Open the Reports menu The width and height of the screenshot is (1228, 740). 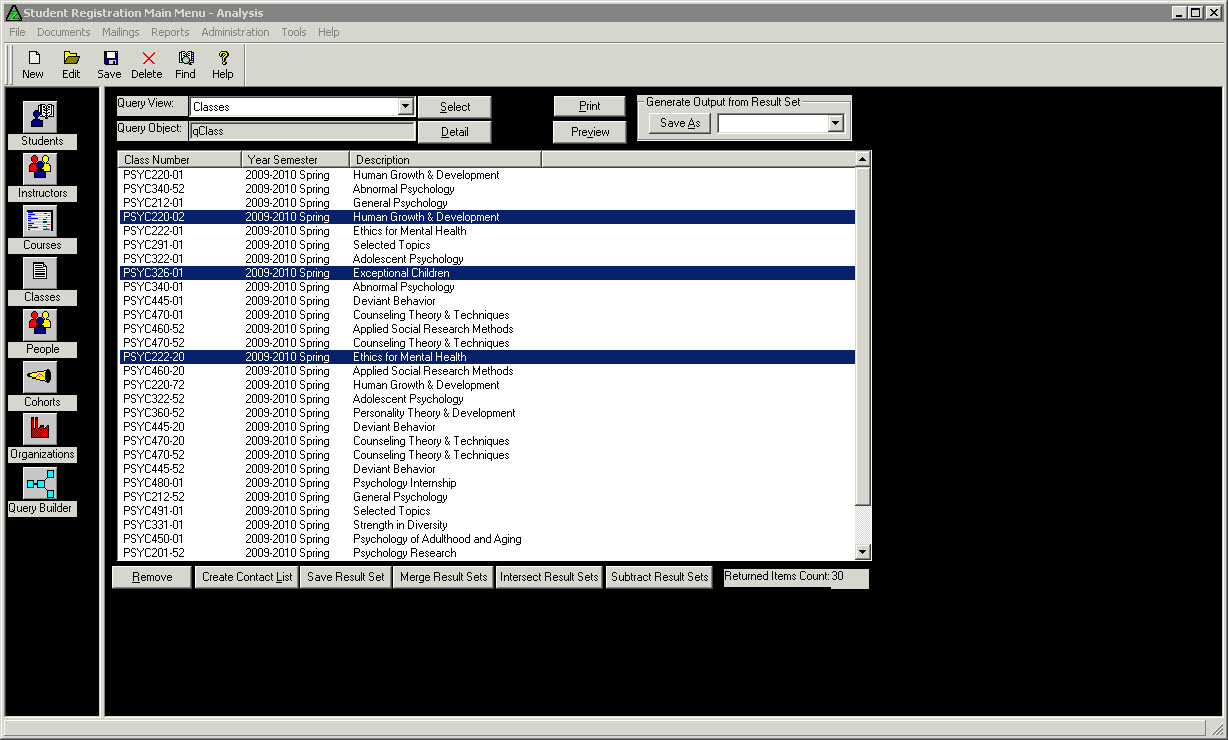coord(170,32)
